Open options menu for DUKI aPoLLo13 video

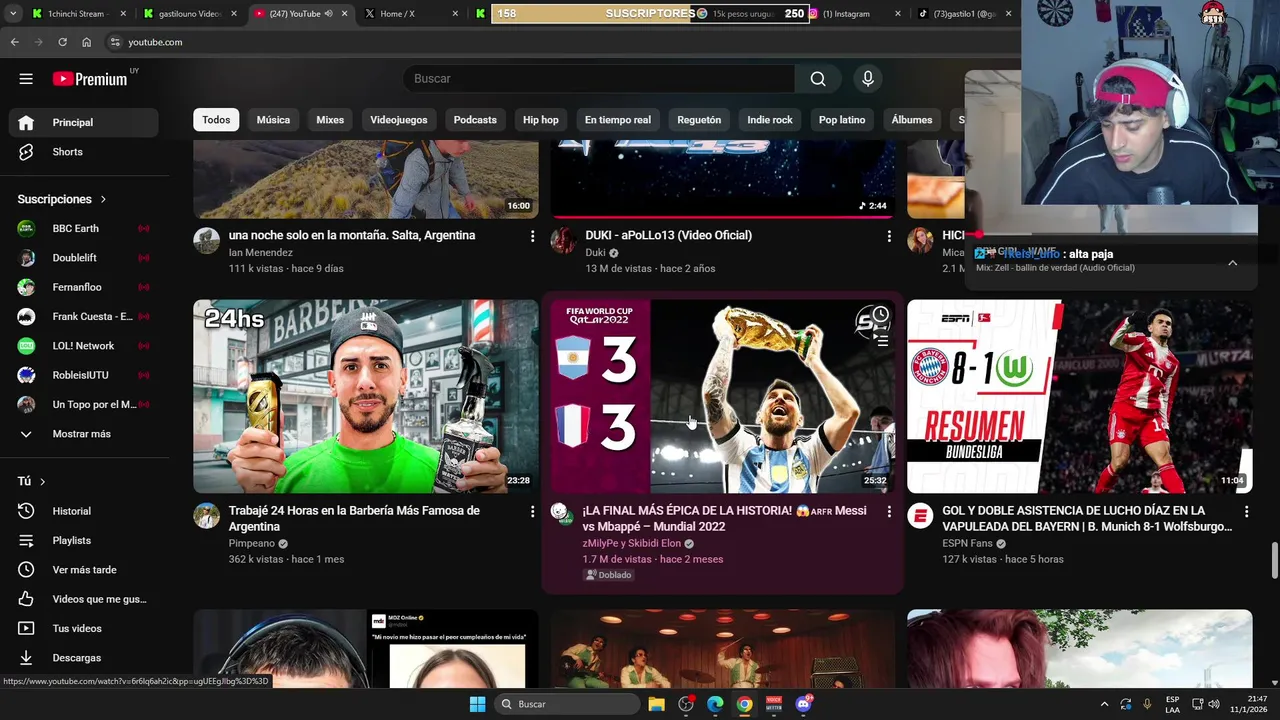[889, 236]
